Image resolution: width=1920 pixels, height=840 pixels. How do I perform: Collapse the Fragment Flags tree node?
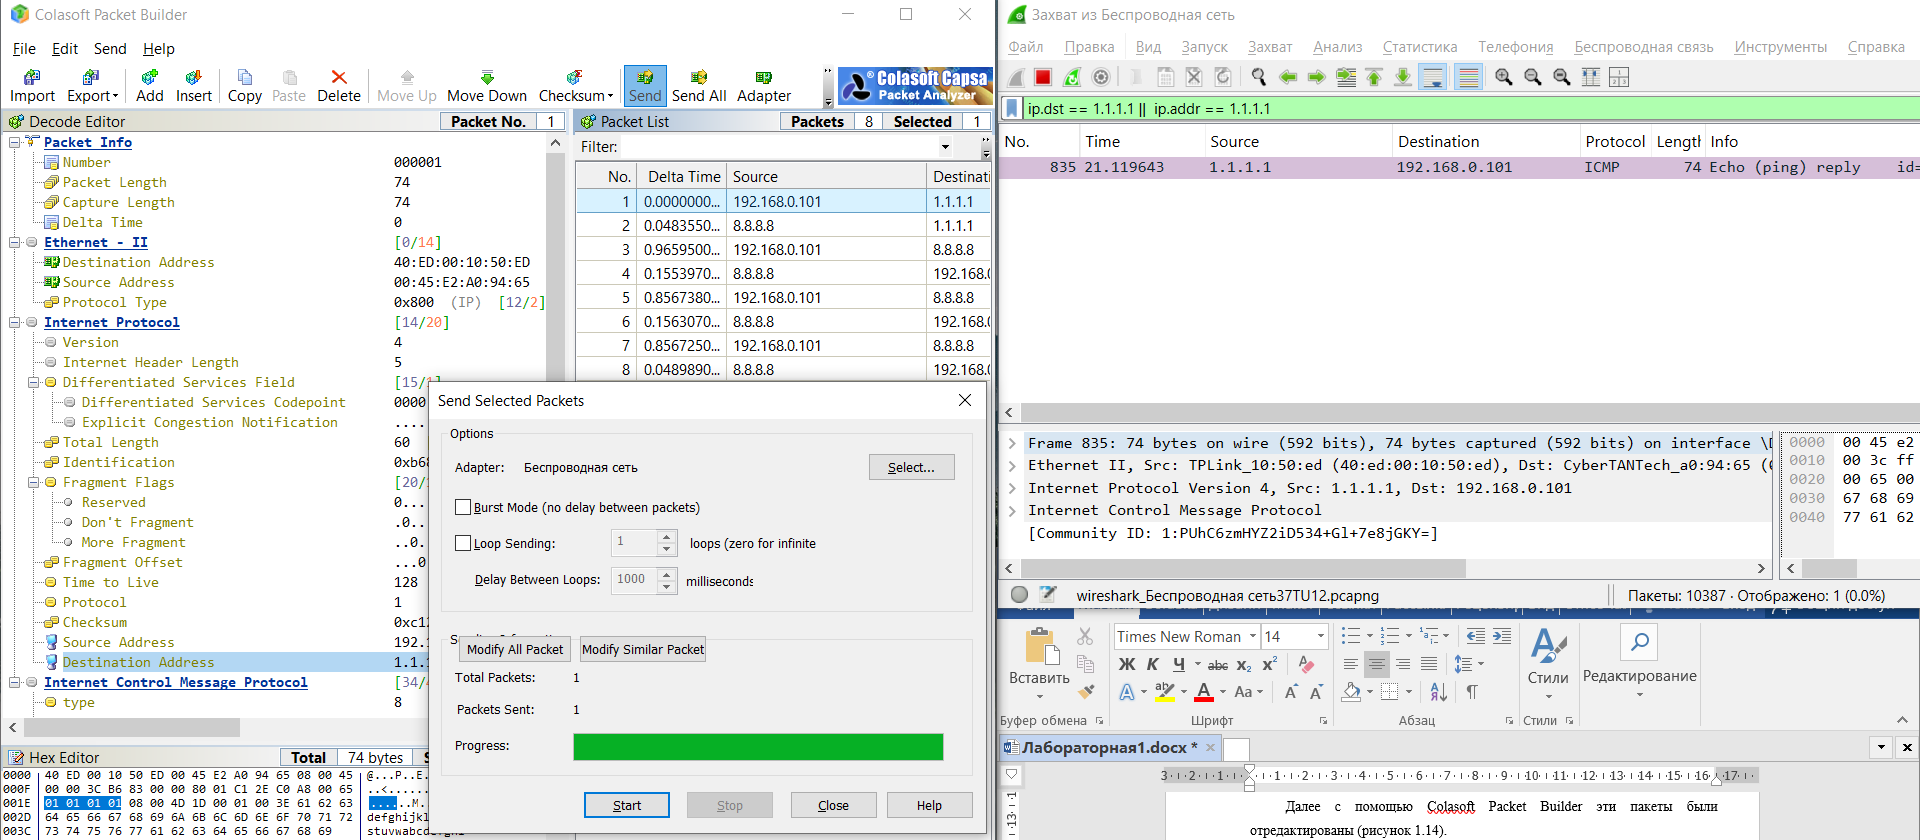tap(33, 482)
